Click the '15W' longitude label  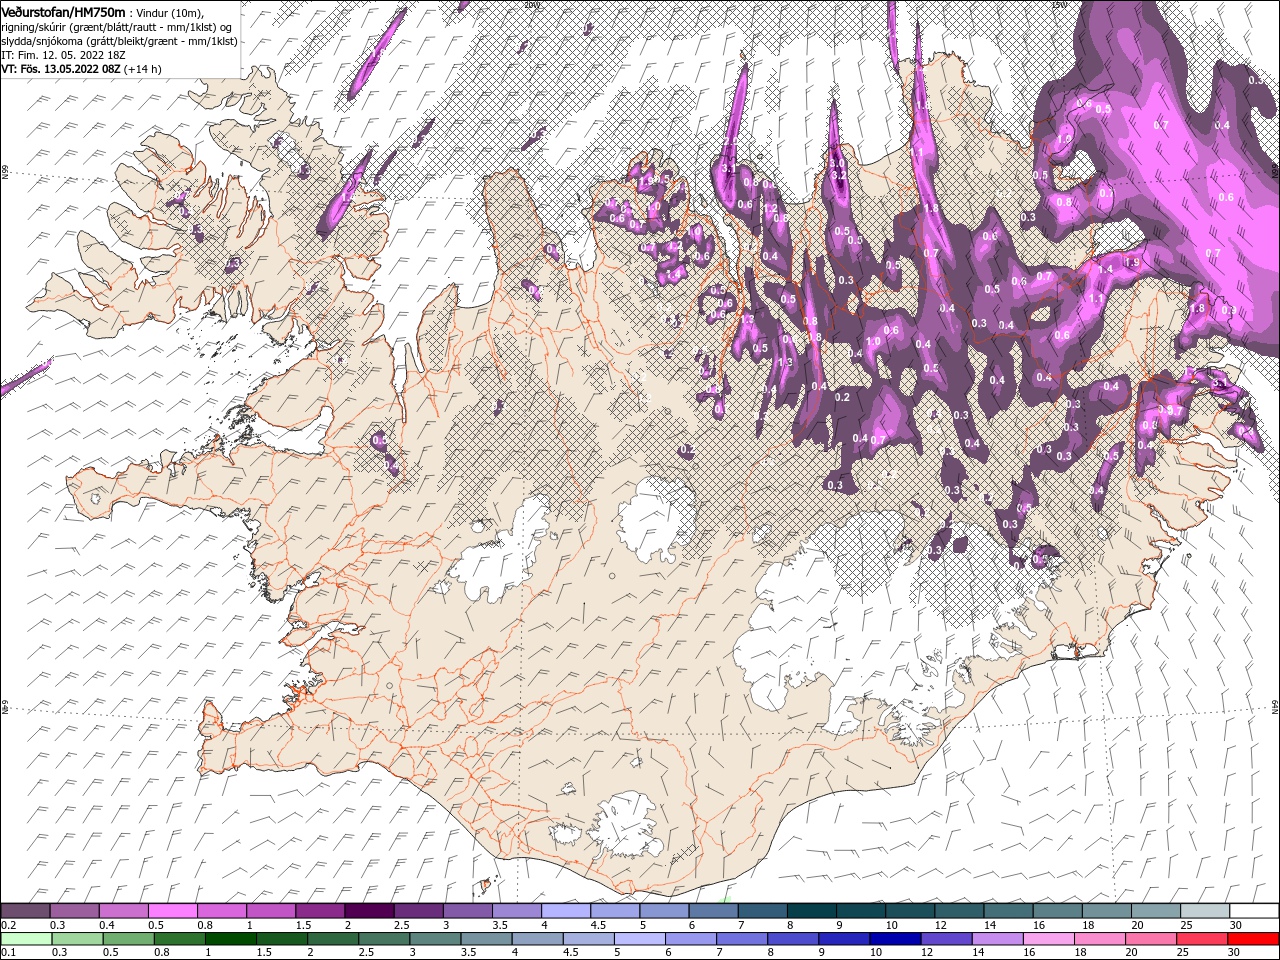coord(1061,5)
